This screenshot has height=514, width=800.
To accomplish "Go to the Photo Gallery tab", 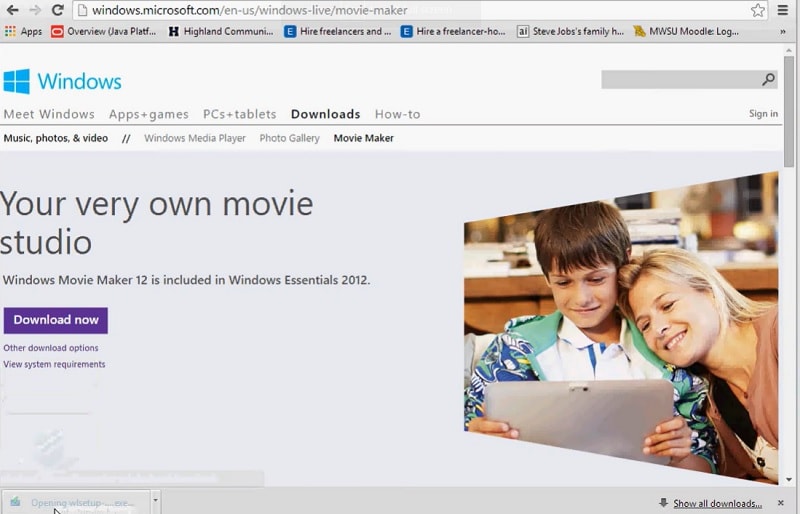I will [289, 138].
